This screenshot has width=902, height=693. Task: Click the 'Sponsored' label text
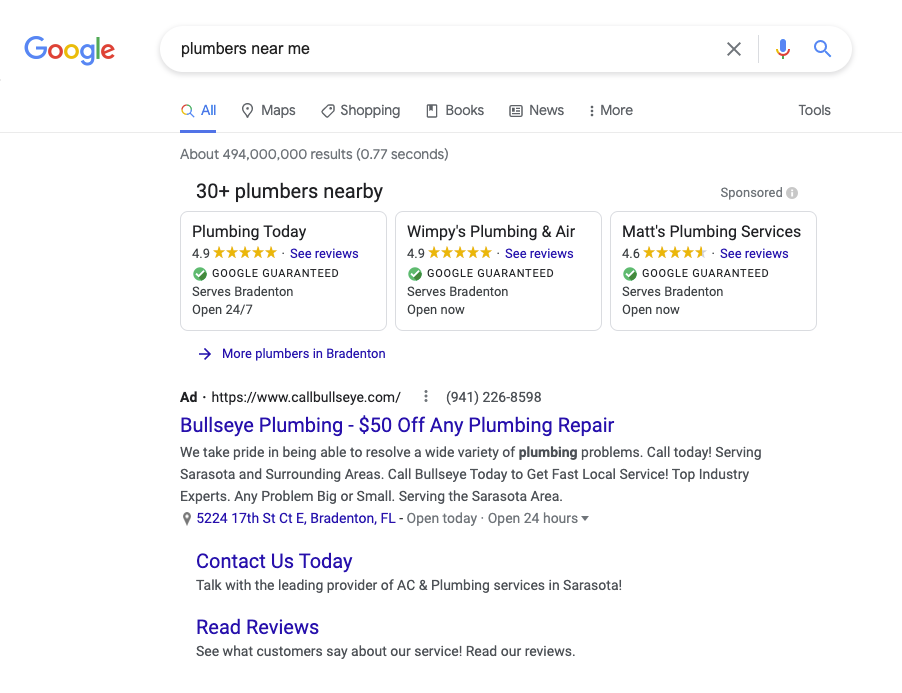[x=751, y=193]
